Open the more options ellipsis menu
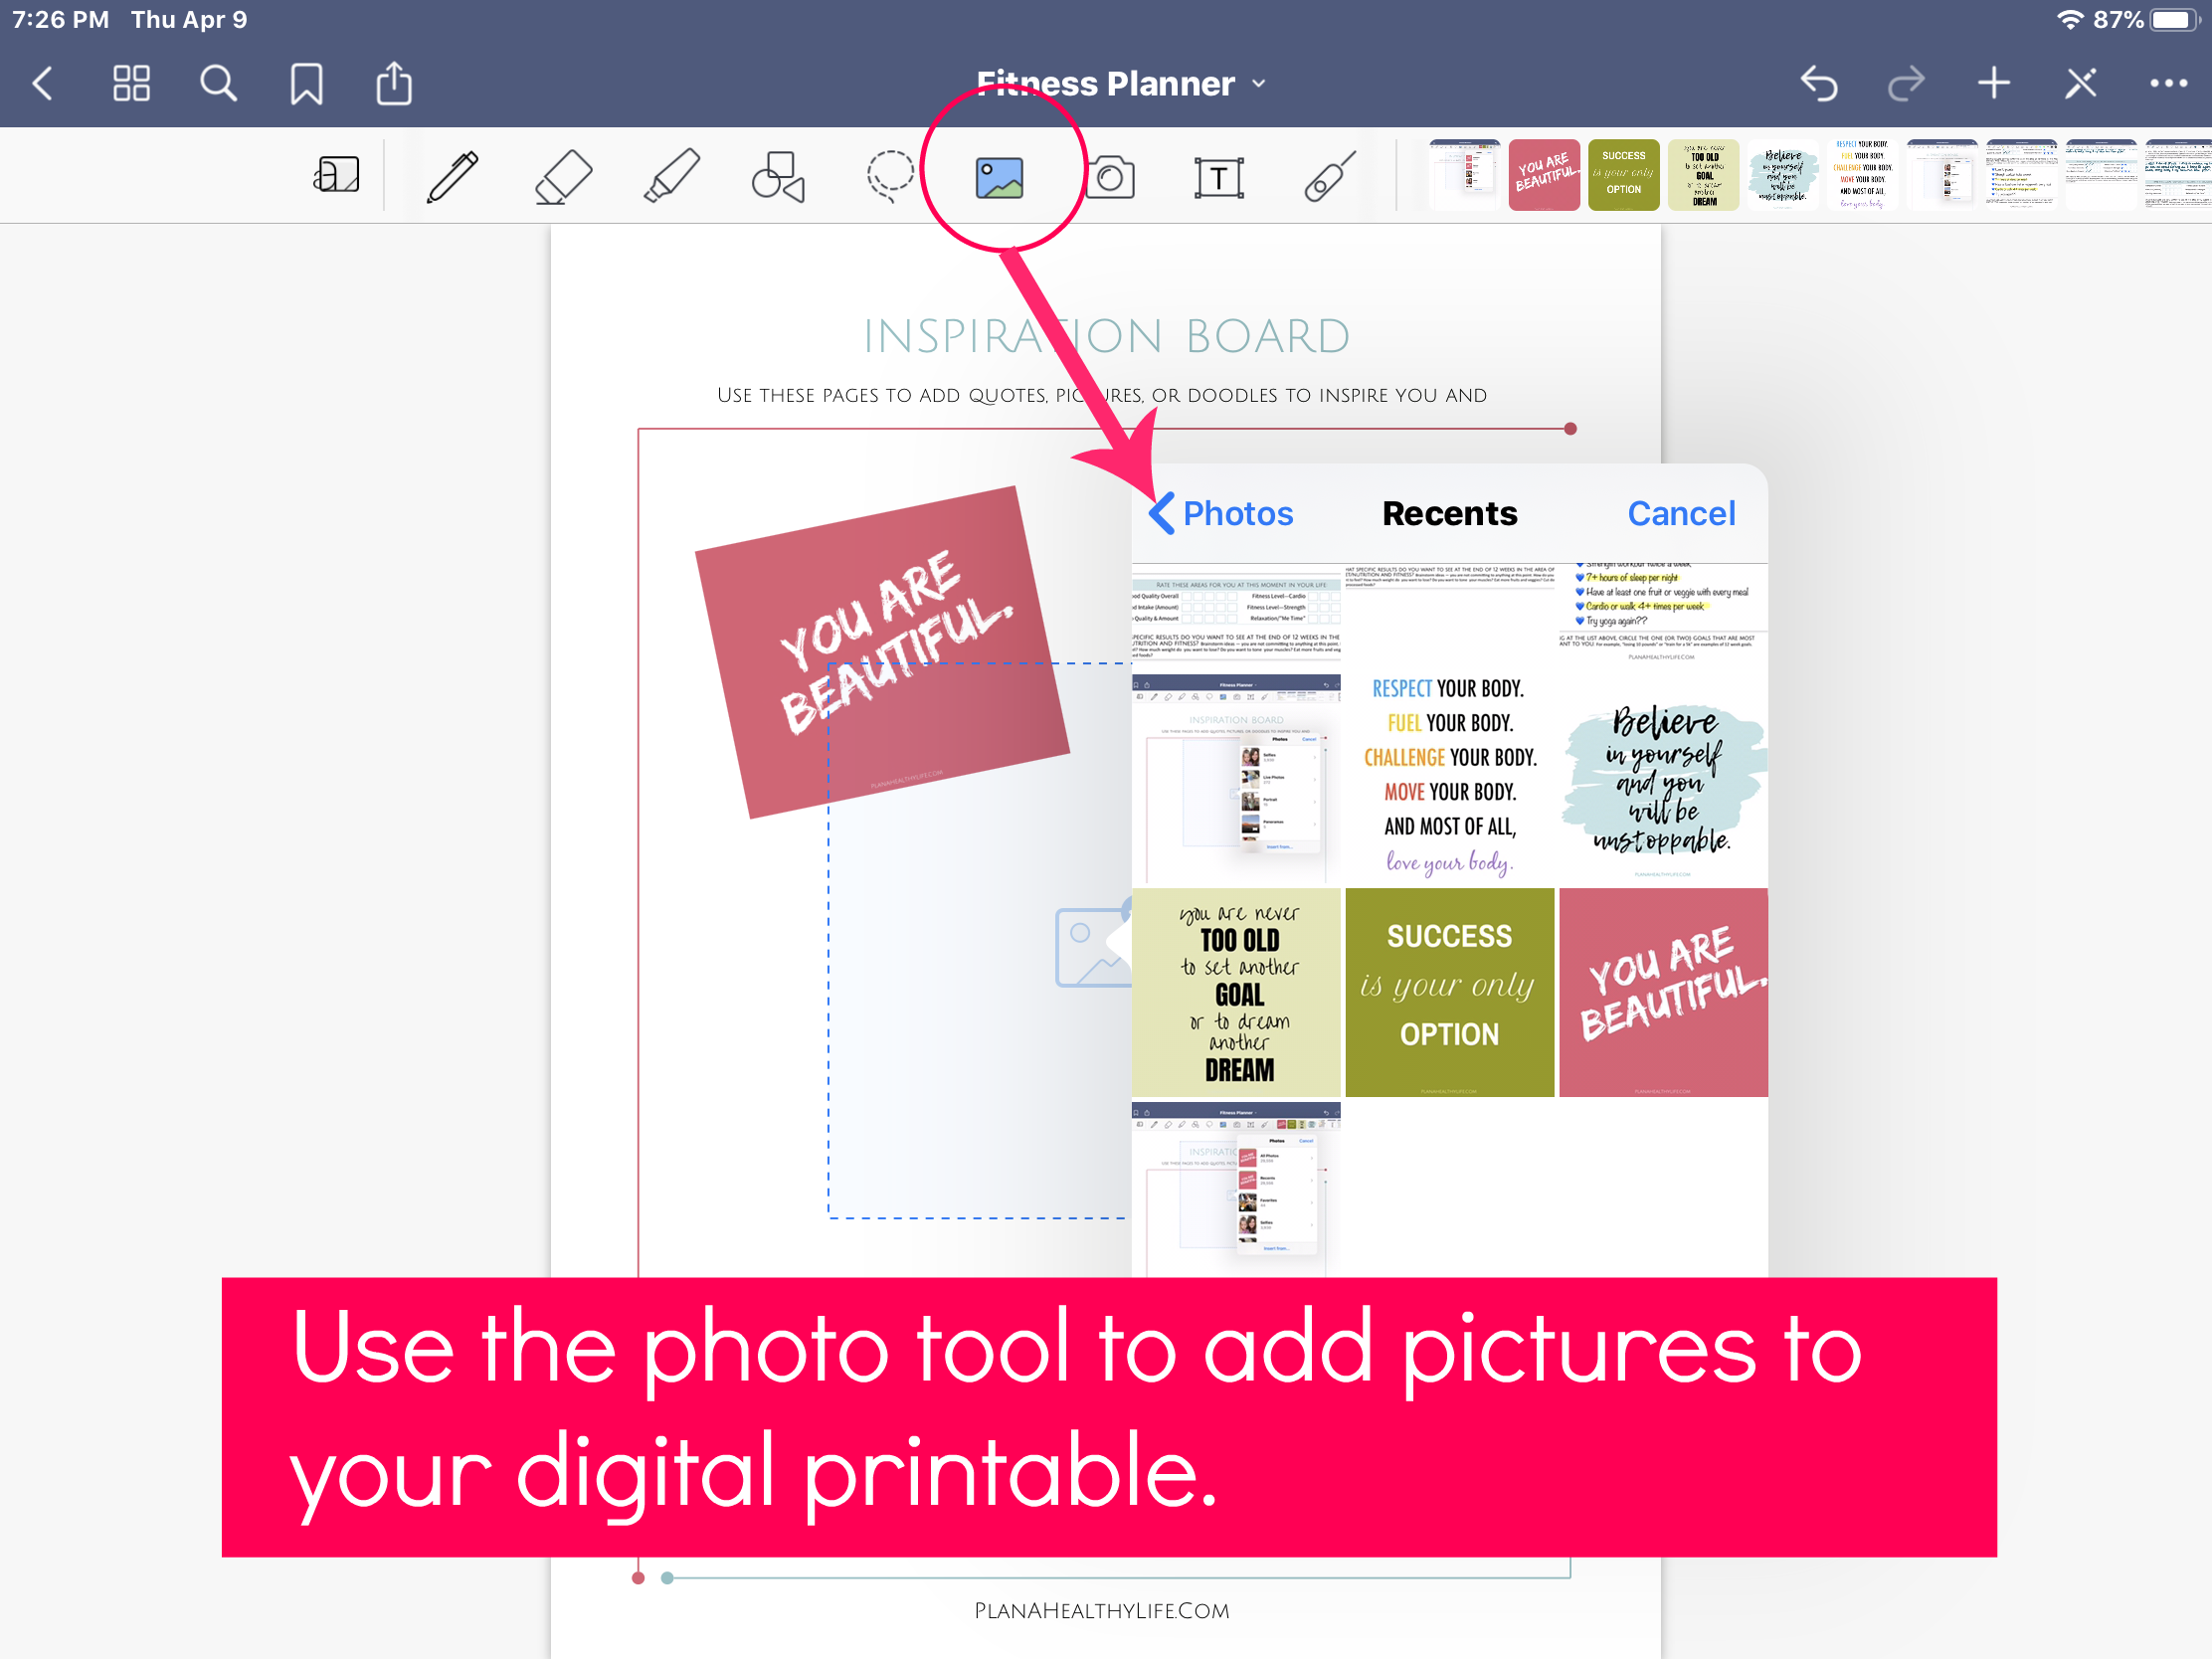 pyautogui.click(x=2168, y=83)
